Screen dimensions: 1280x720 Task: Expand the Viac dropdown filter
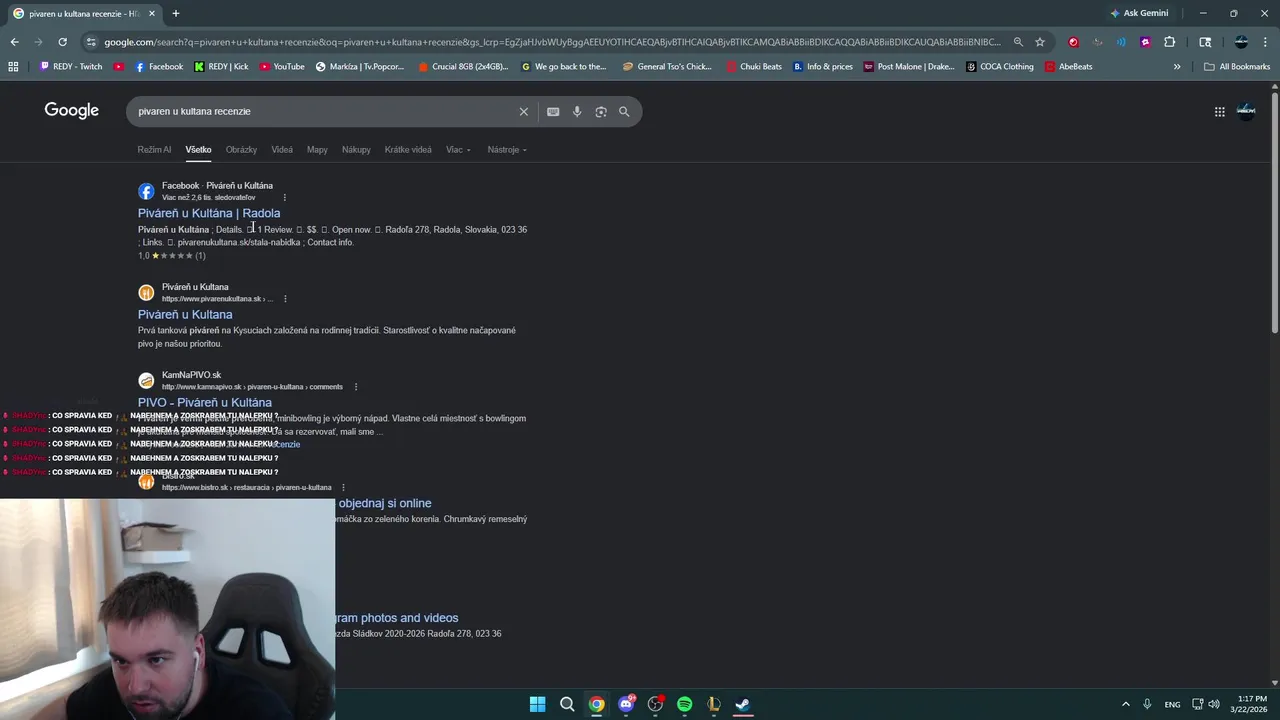458,150
